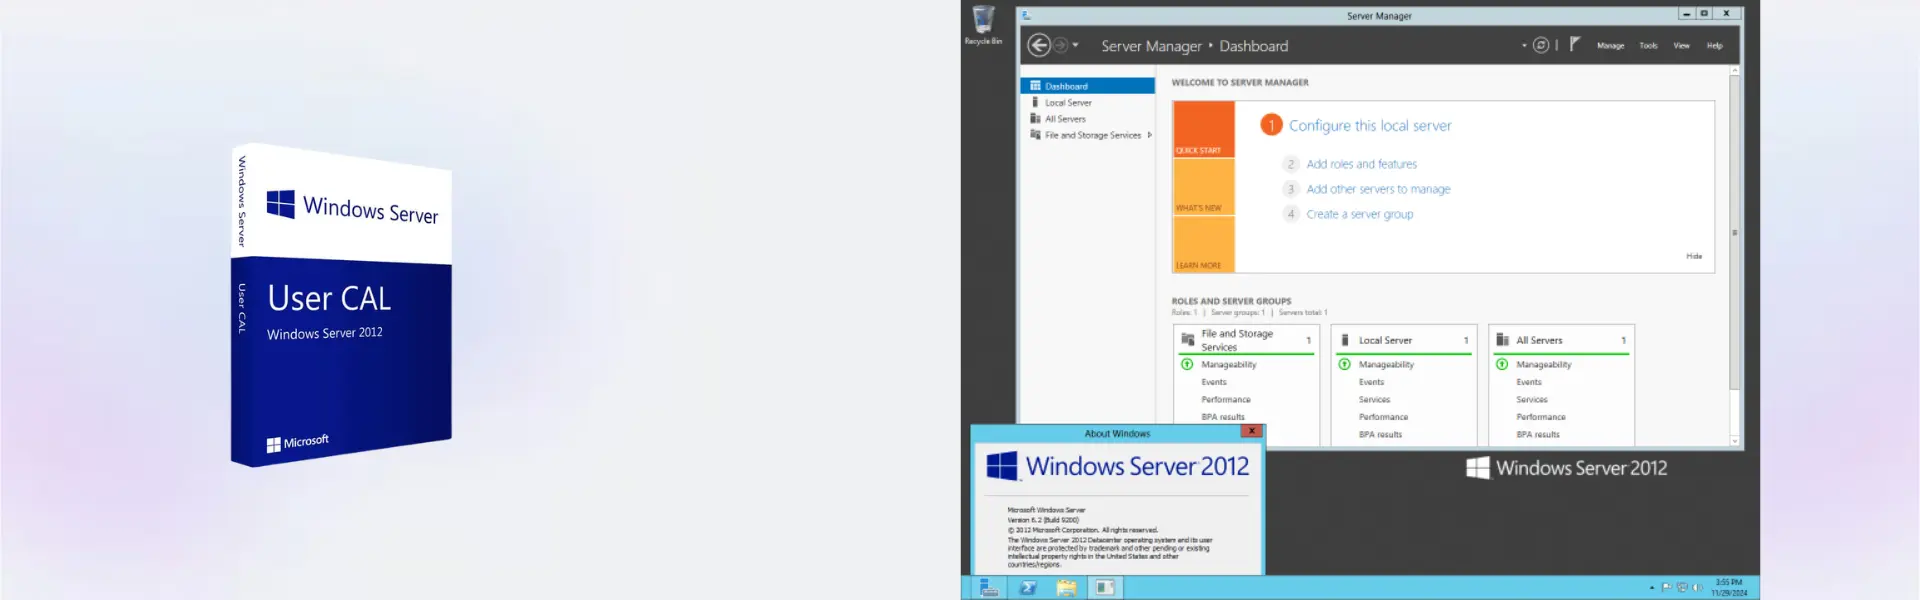Click Create a server group link
Screen dimensions: 1920x600
click(1359, 214)
